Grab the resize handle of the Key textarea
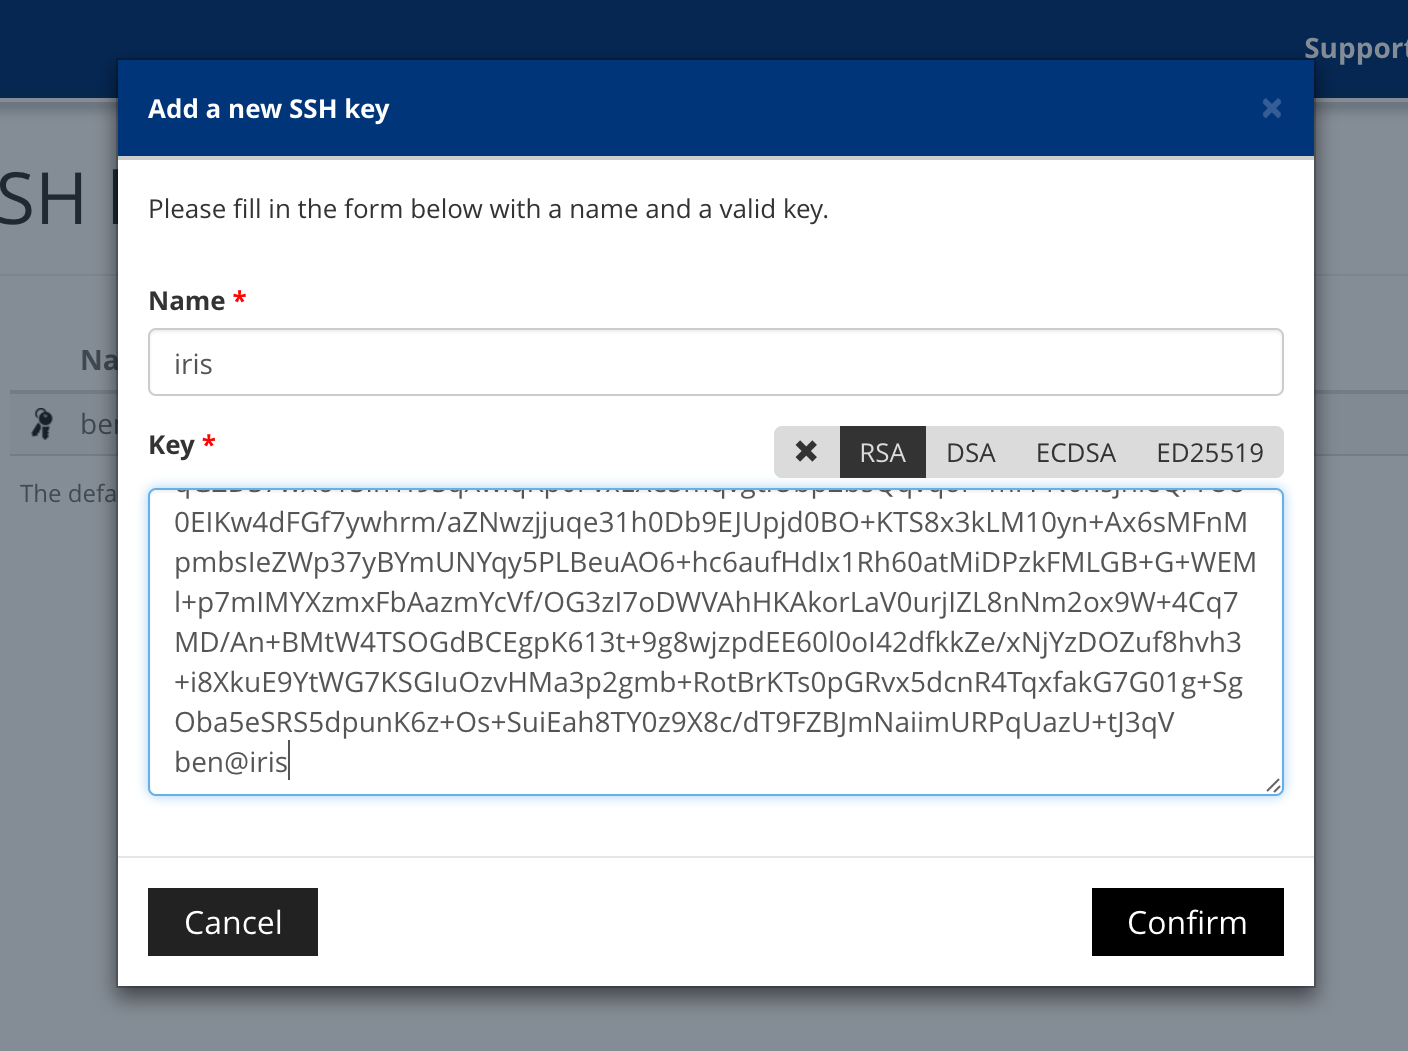Image resolution: width=1408 pixels, height=1051 pixels. pos(1273,785)
